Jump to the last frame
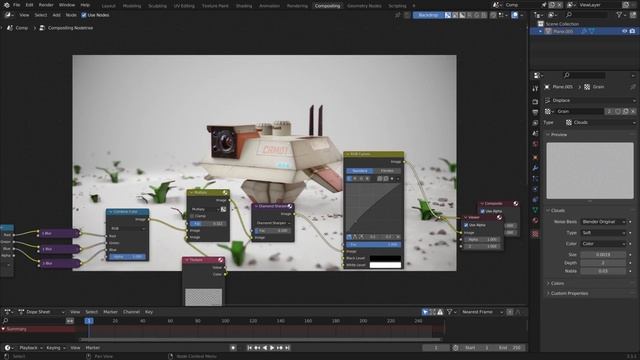Screen dimensions: 640x360 287,348
